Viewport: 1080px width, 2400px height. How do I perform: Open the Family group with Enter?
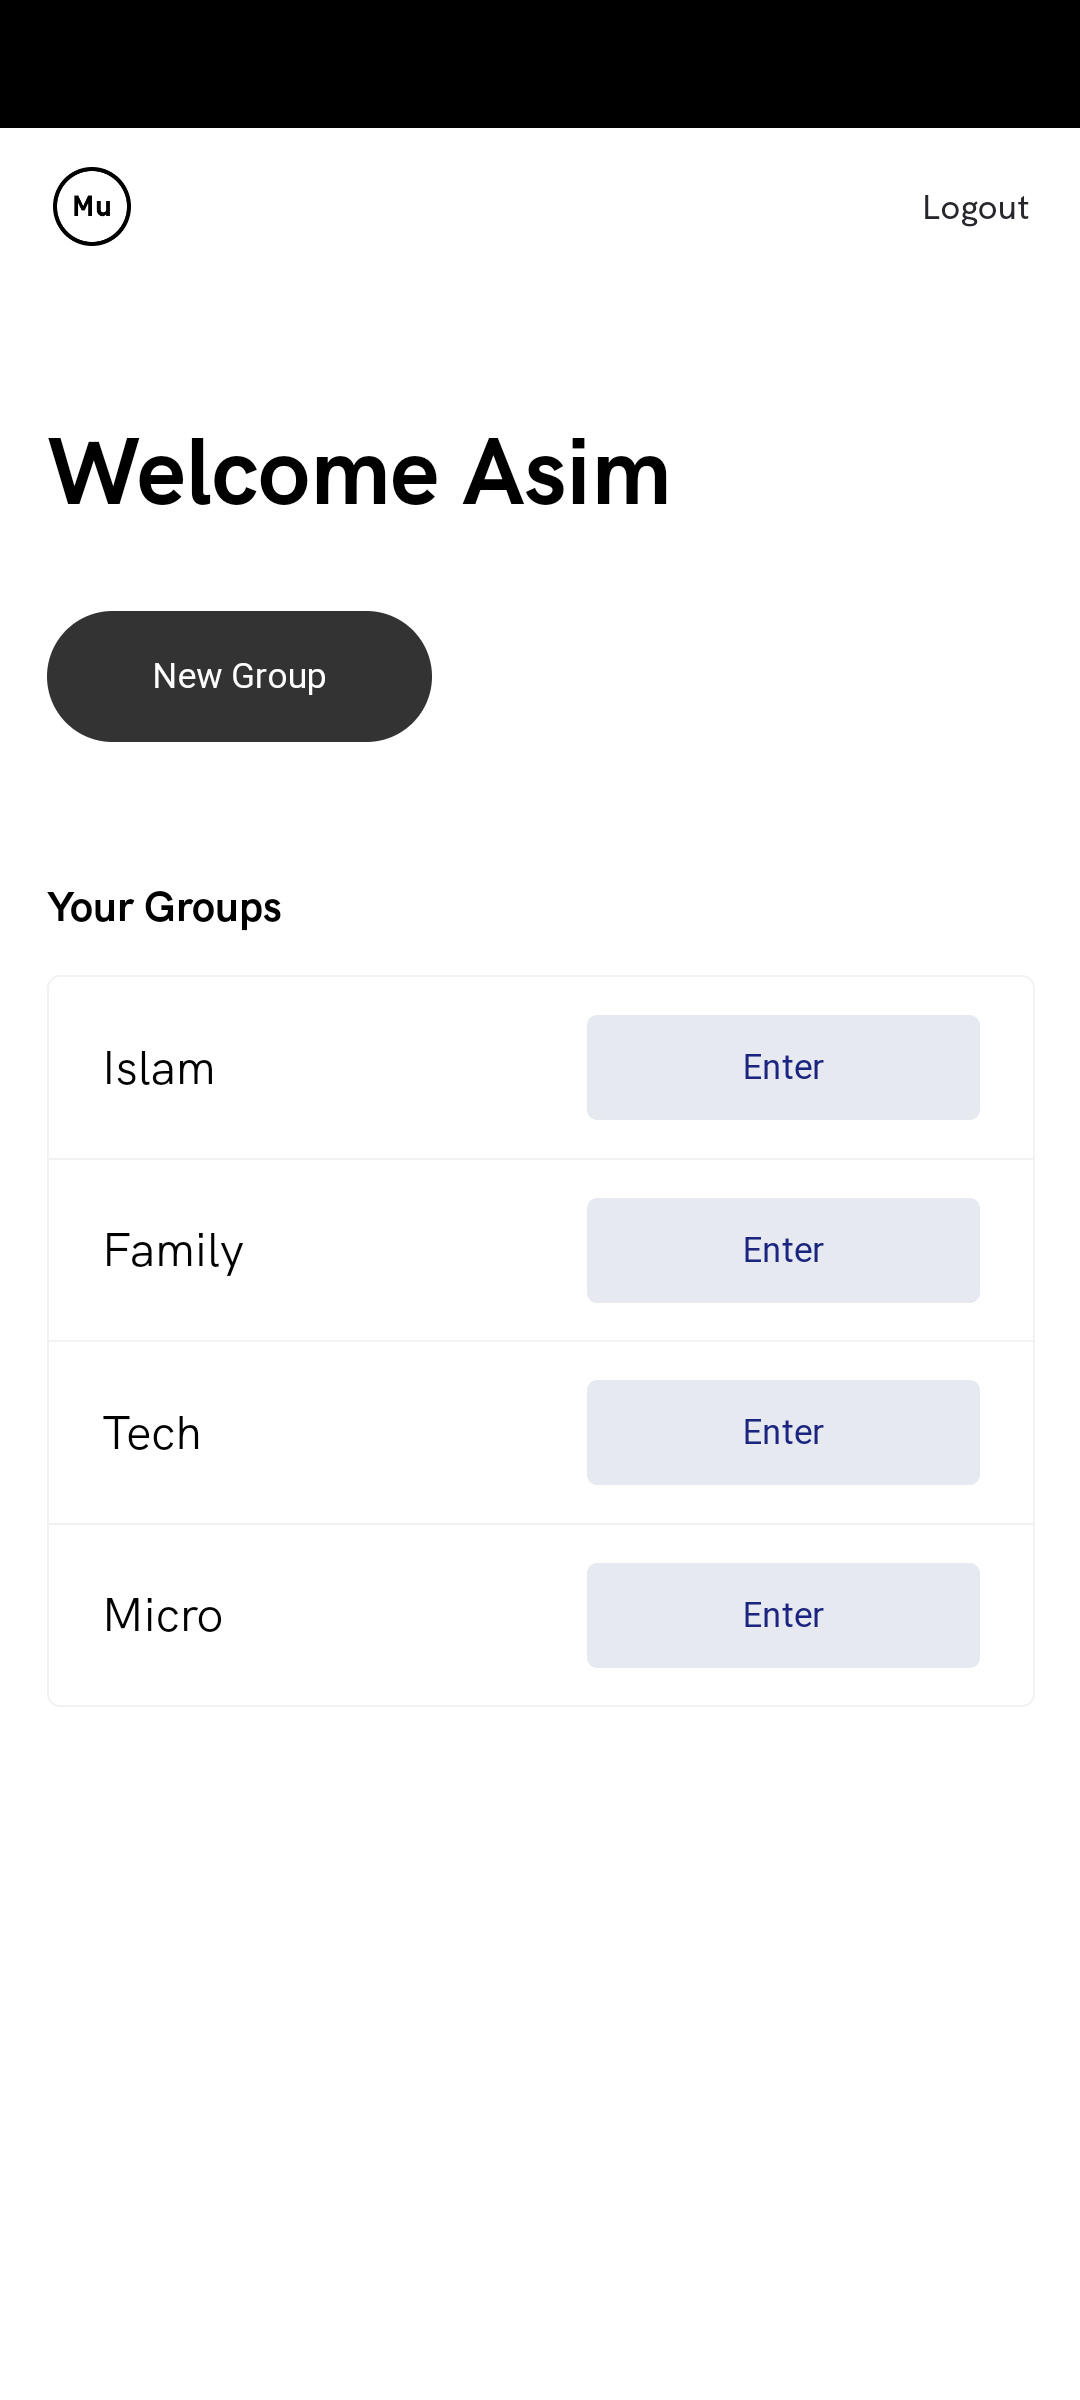pos(783,1250)
